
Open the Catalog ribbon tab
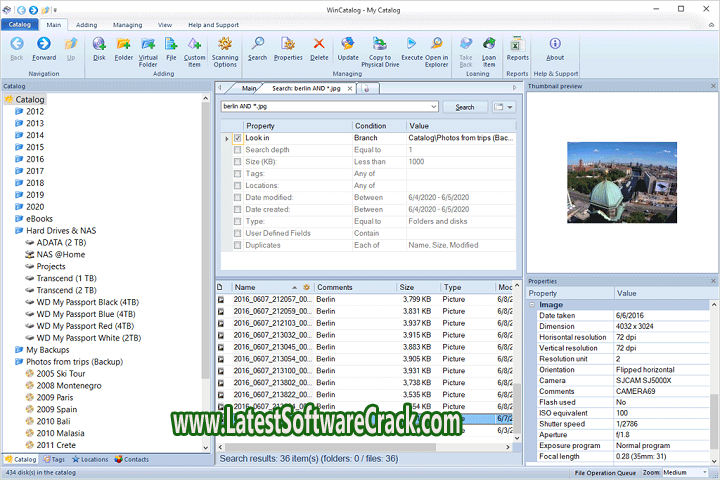[20, 25]
